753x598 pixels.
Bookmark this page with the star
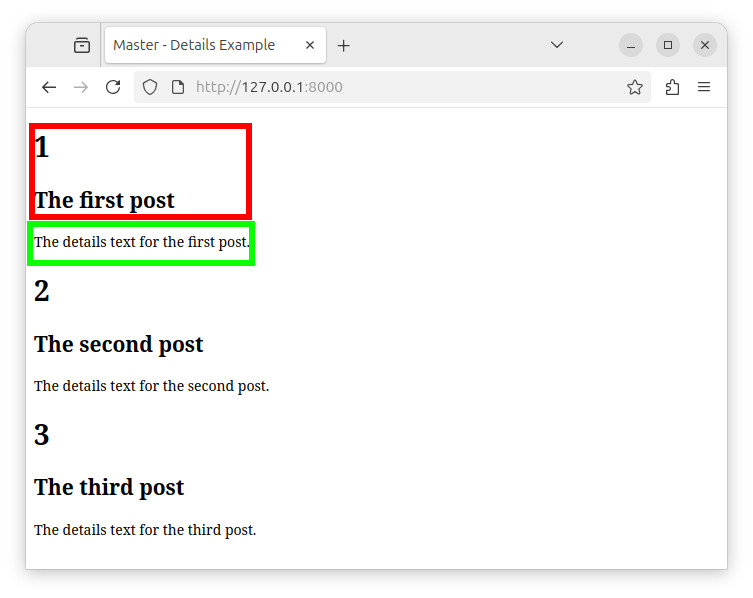click(x=634, y=87)
